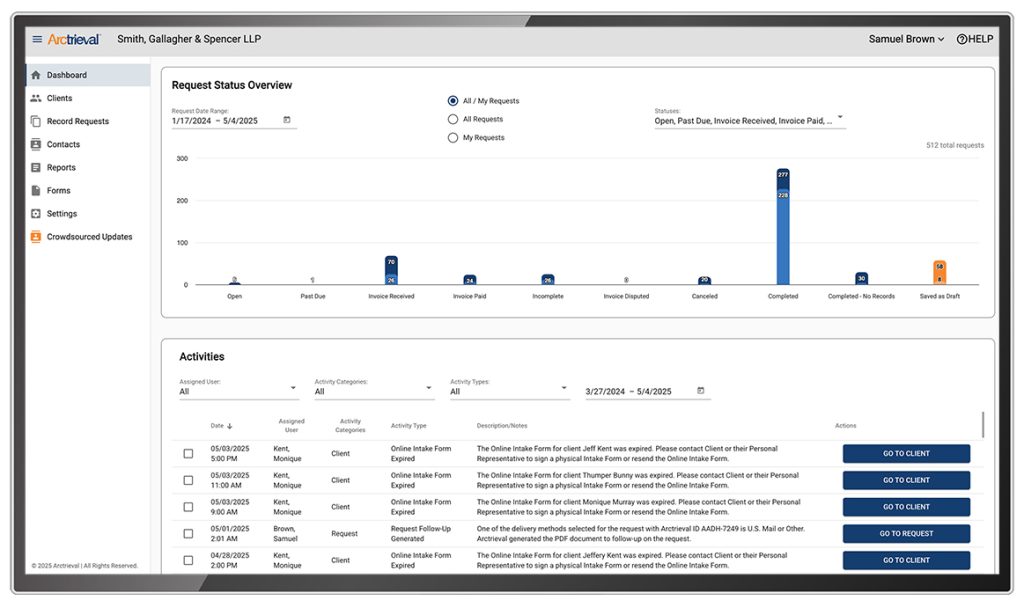Open the Settings menu item

pyautogui.click(x=61, y=214)
